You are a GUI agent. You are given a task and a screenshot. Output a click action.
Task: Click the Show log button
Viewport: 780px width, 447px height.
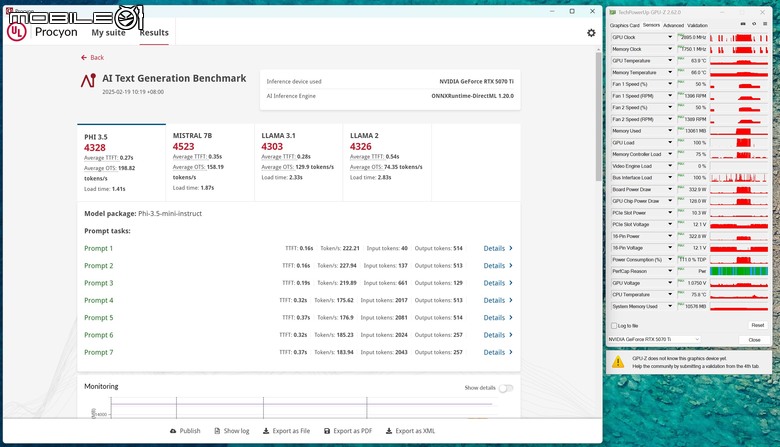(x=232, y=431)
